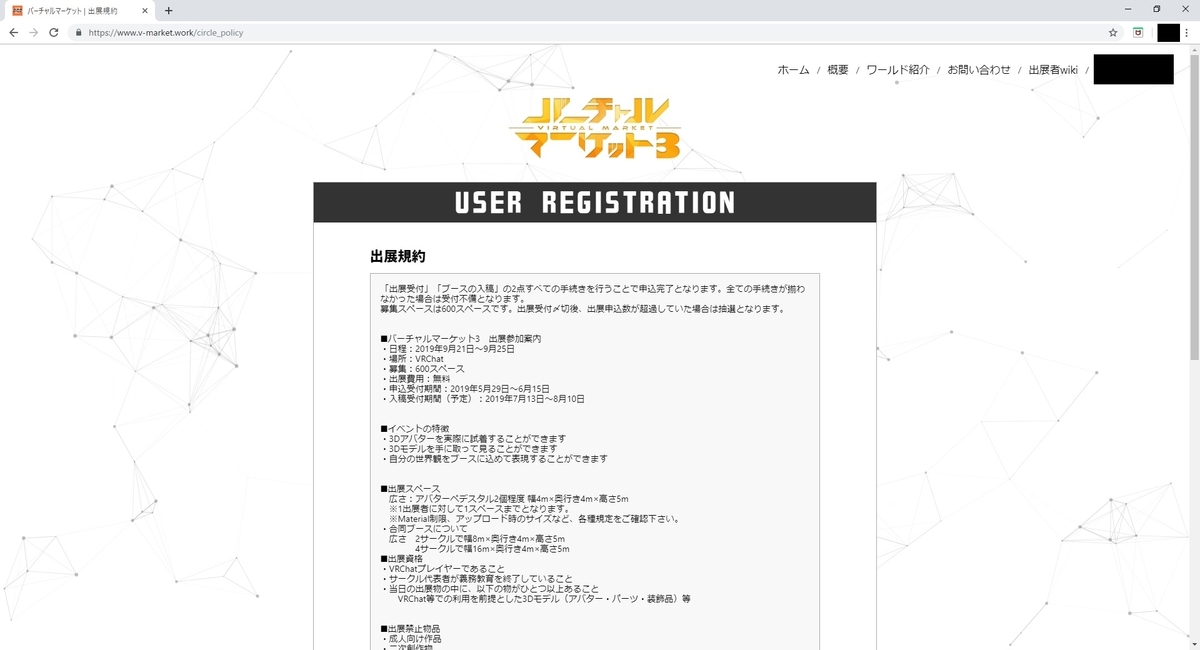Restore down the Chrome window
The height and width of the screenshot is (650, 1200).
1157,9
